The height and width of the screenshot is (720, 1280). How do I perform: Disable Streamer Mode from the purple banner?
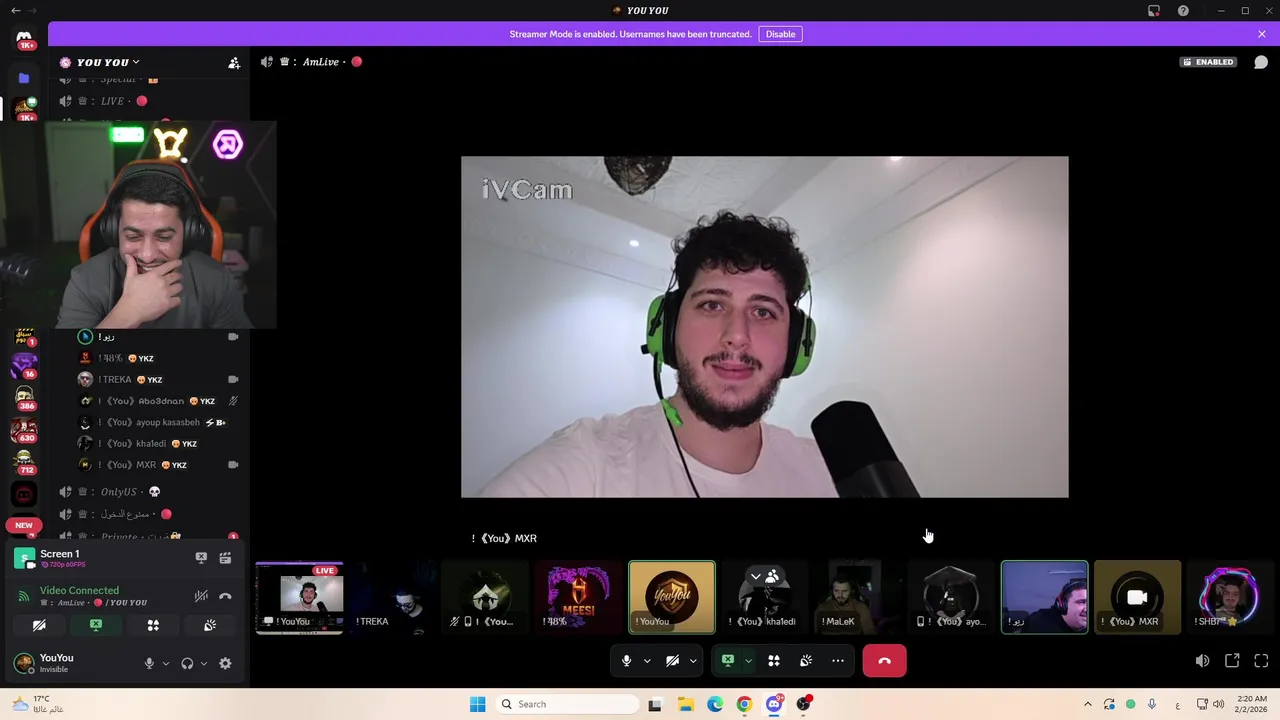coord(780,34)
